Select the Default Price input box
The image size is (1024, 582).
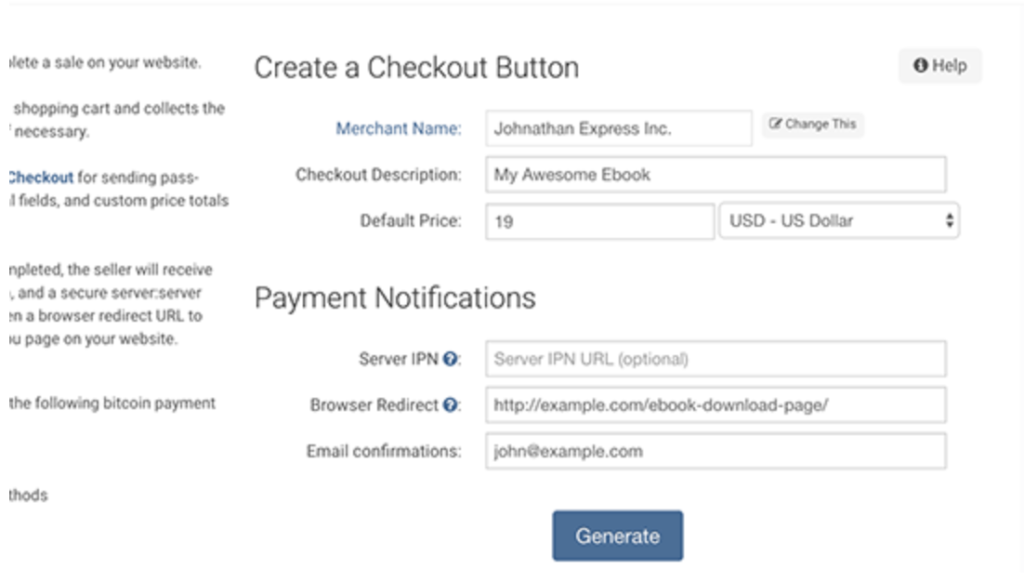tap(600, 222)
